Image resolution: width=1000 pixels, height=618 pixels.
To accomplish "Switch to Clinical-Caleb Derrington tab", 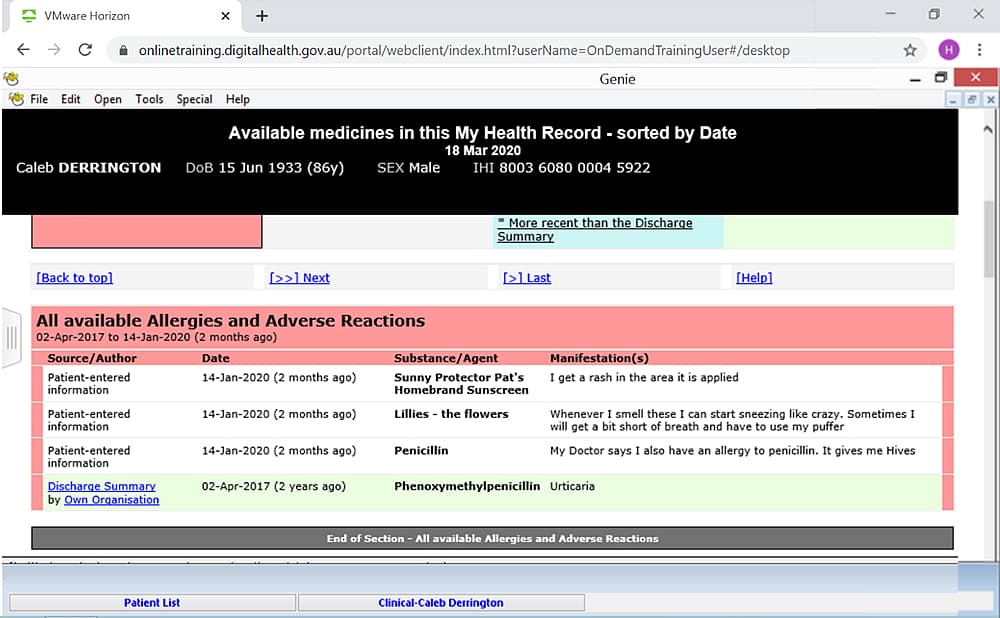I will (440, 603).
